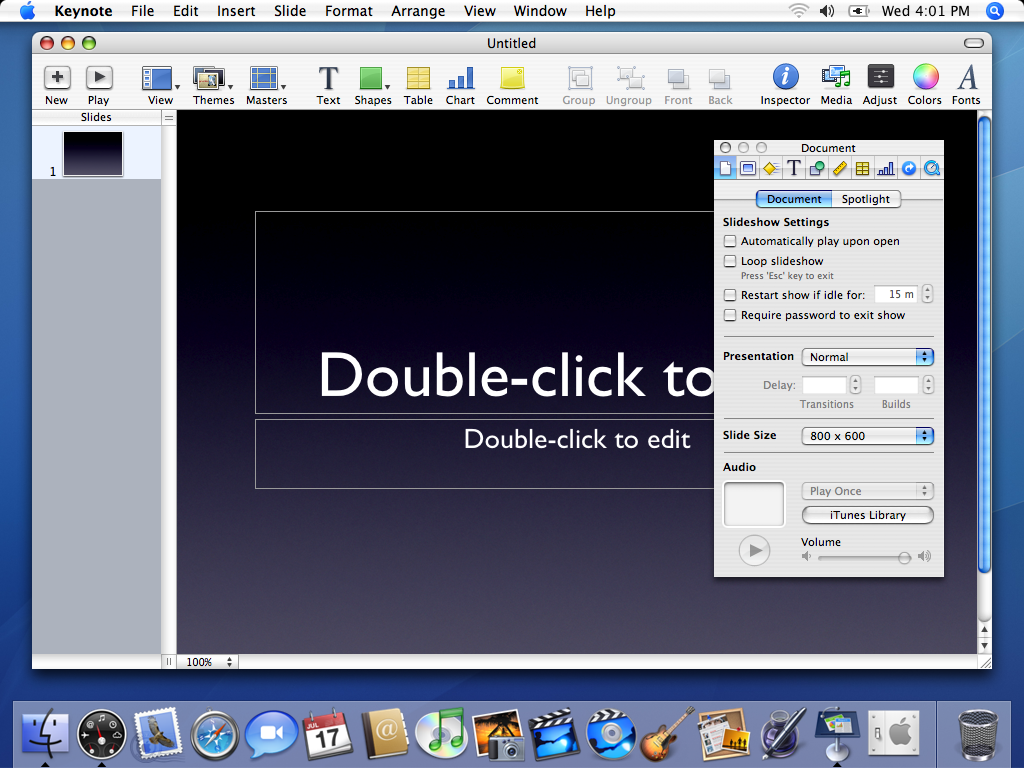Viewport: 1024px width, 768px height.
Task: Click the Front arrange icon
Action: click(678, 85)
